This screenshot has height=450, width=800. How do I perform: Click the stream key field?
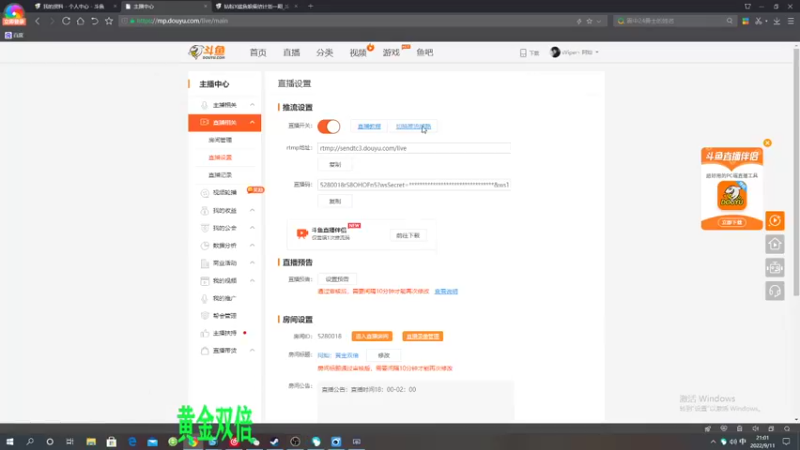pos(414,185)
